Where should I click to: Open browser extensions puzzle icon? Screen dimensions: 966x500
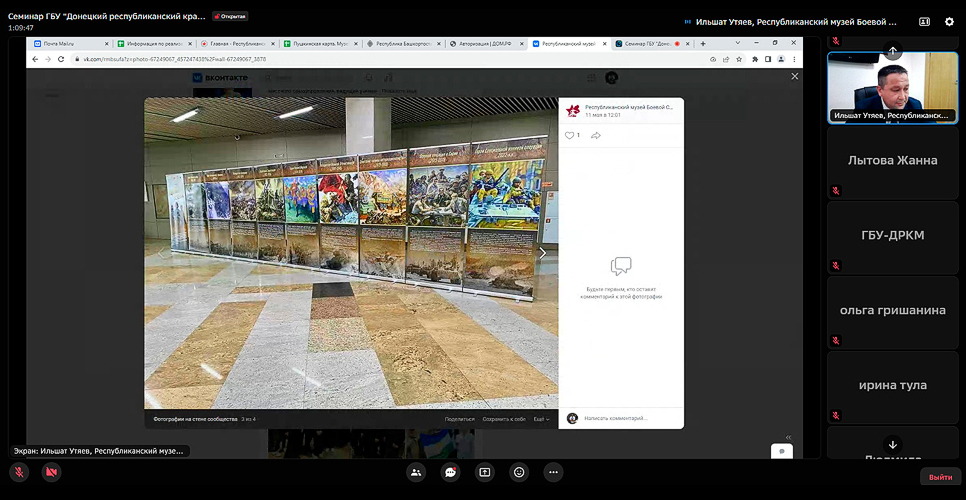click(755, 59)
